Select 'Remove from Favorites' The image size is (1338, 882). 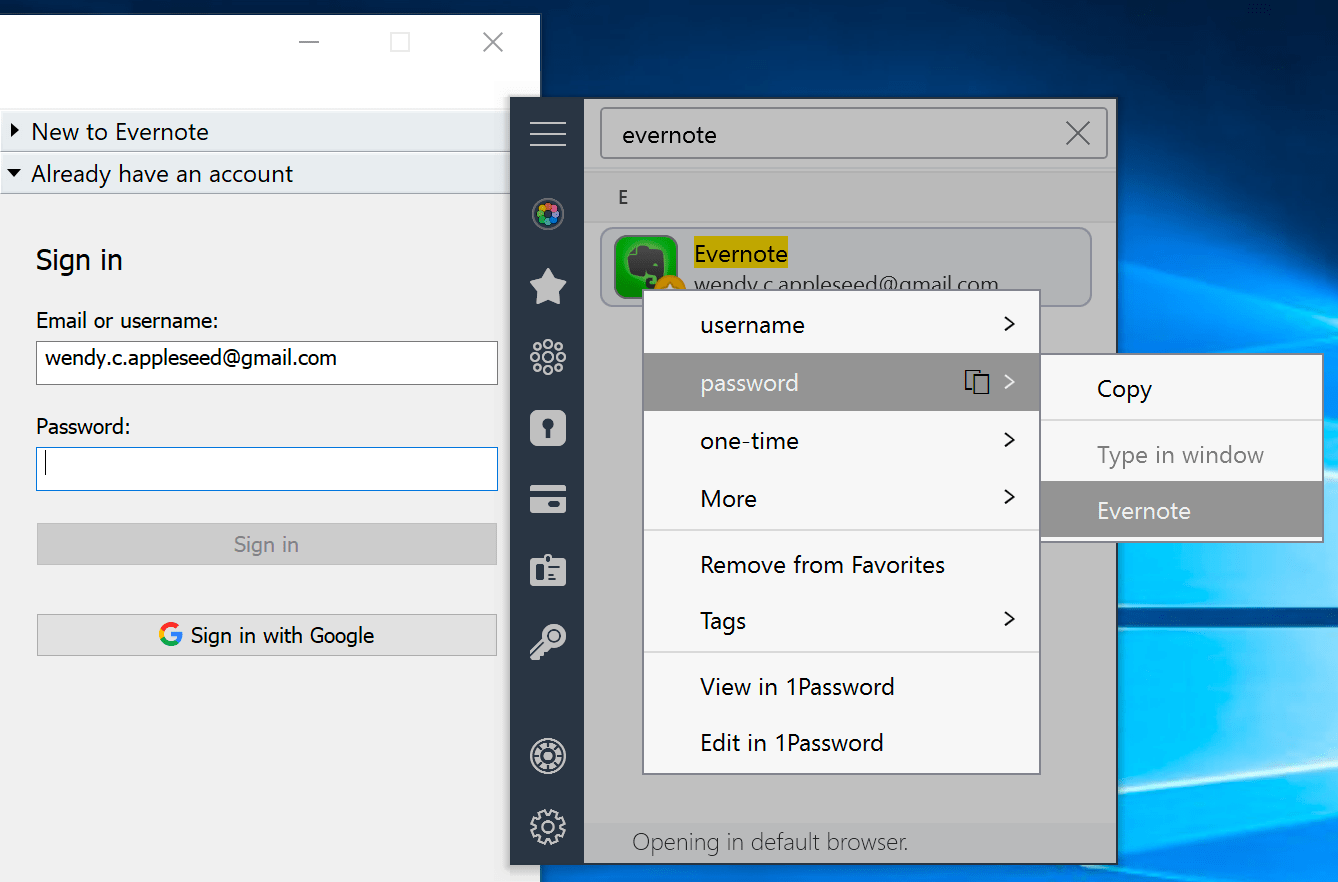pyautogui.click(x=821, y=564)
